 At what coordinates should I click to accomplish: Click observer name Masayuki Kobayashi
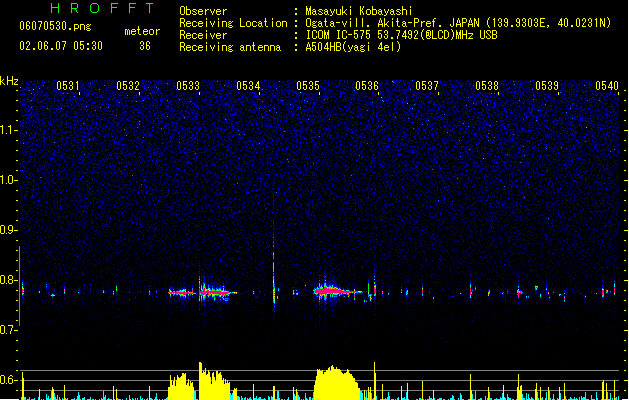pyautogui.click(x=358, y=11)
